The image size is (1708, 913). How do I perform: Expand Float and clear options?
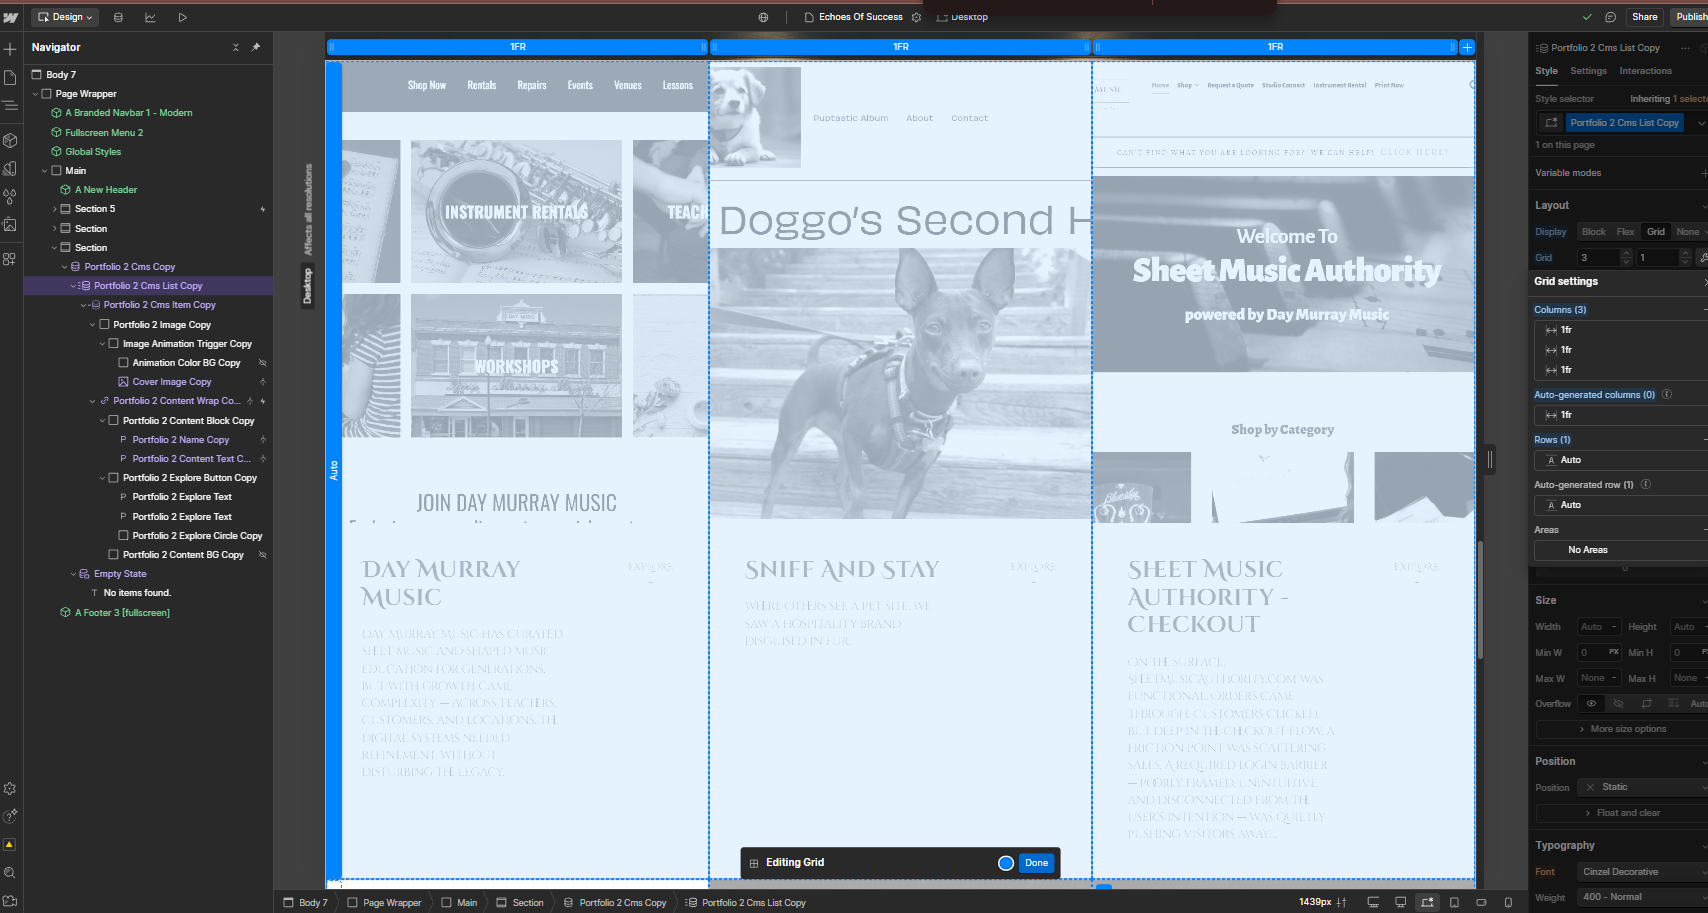(1622, 813)
